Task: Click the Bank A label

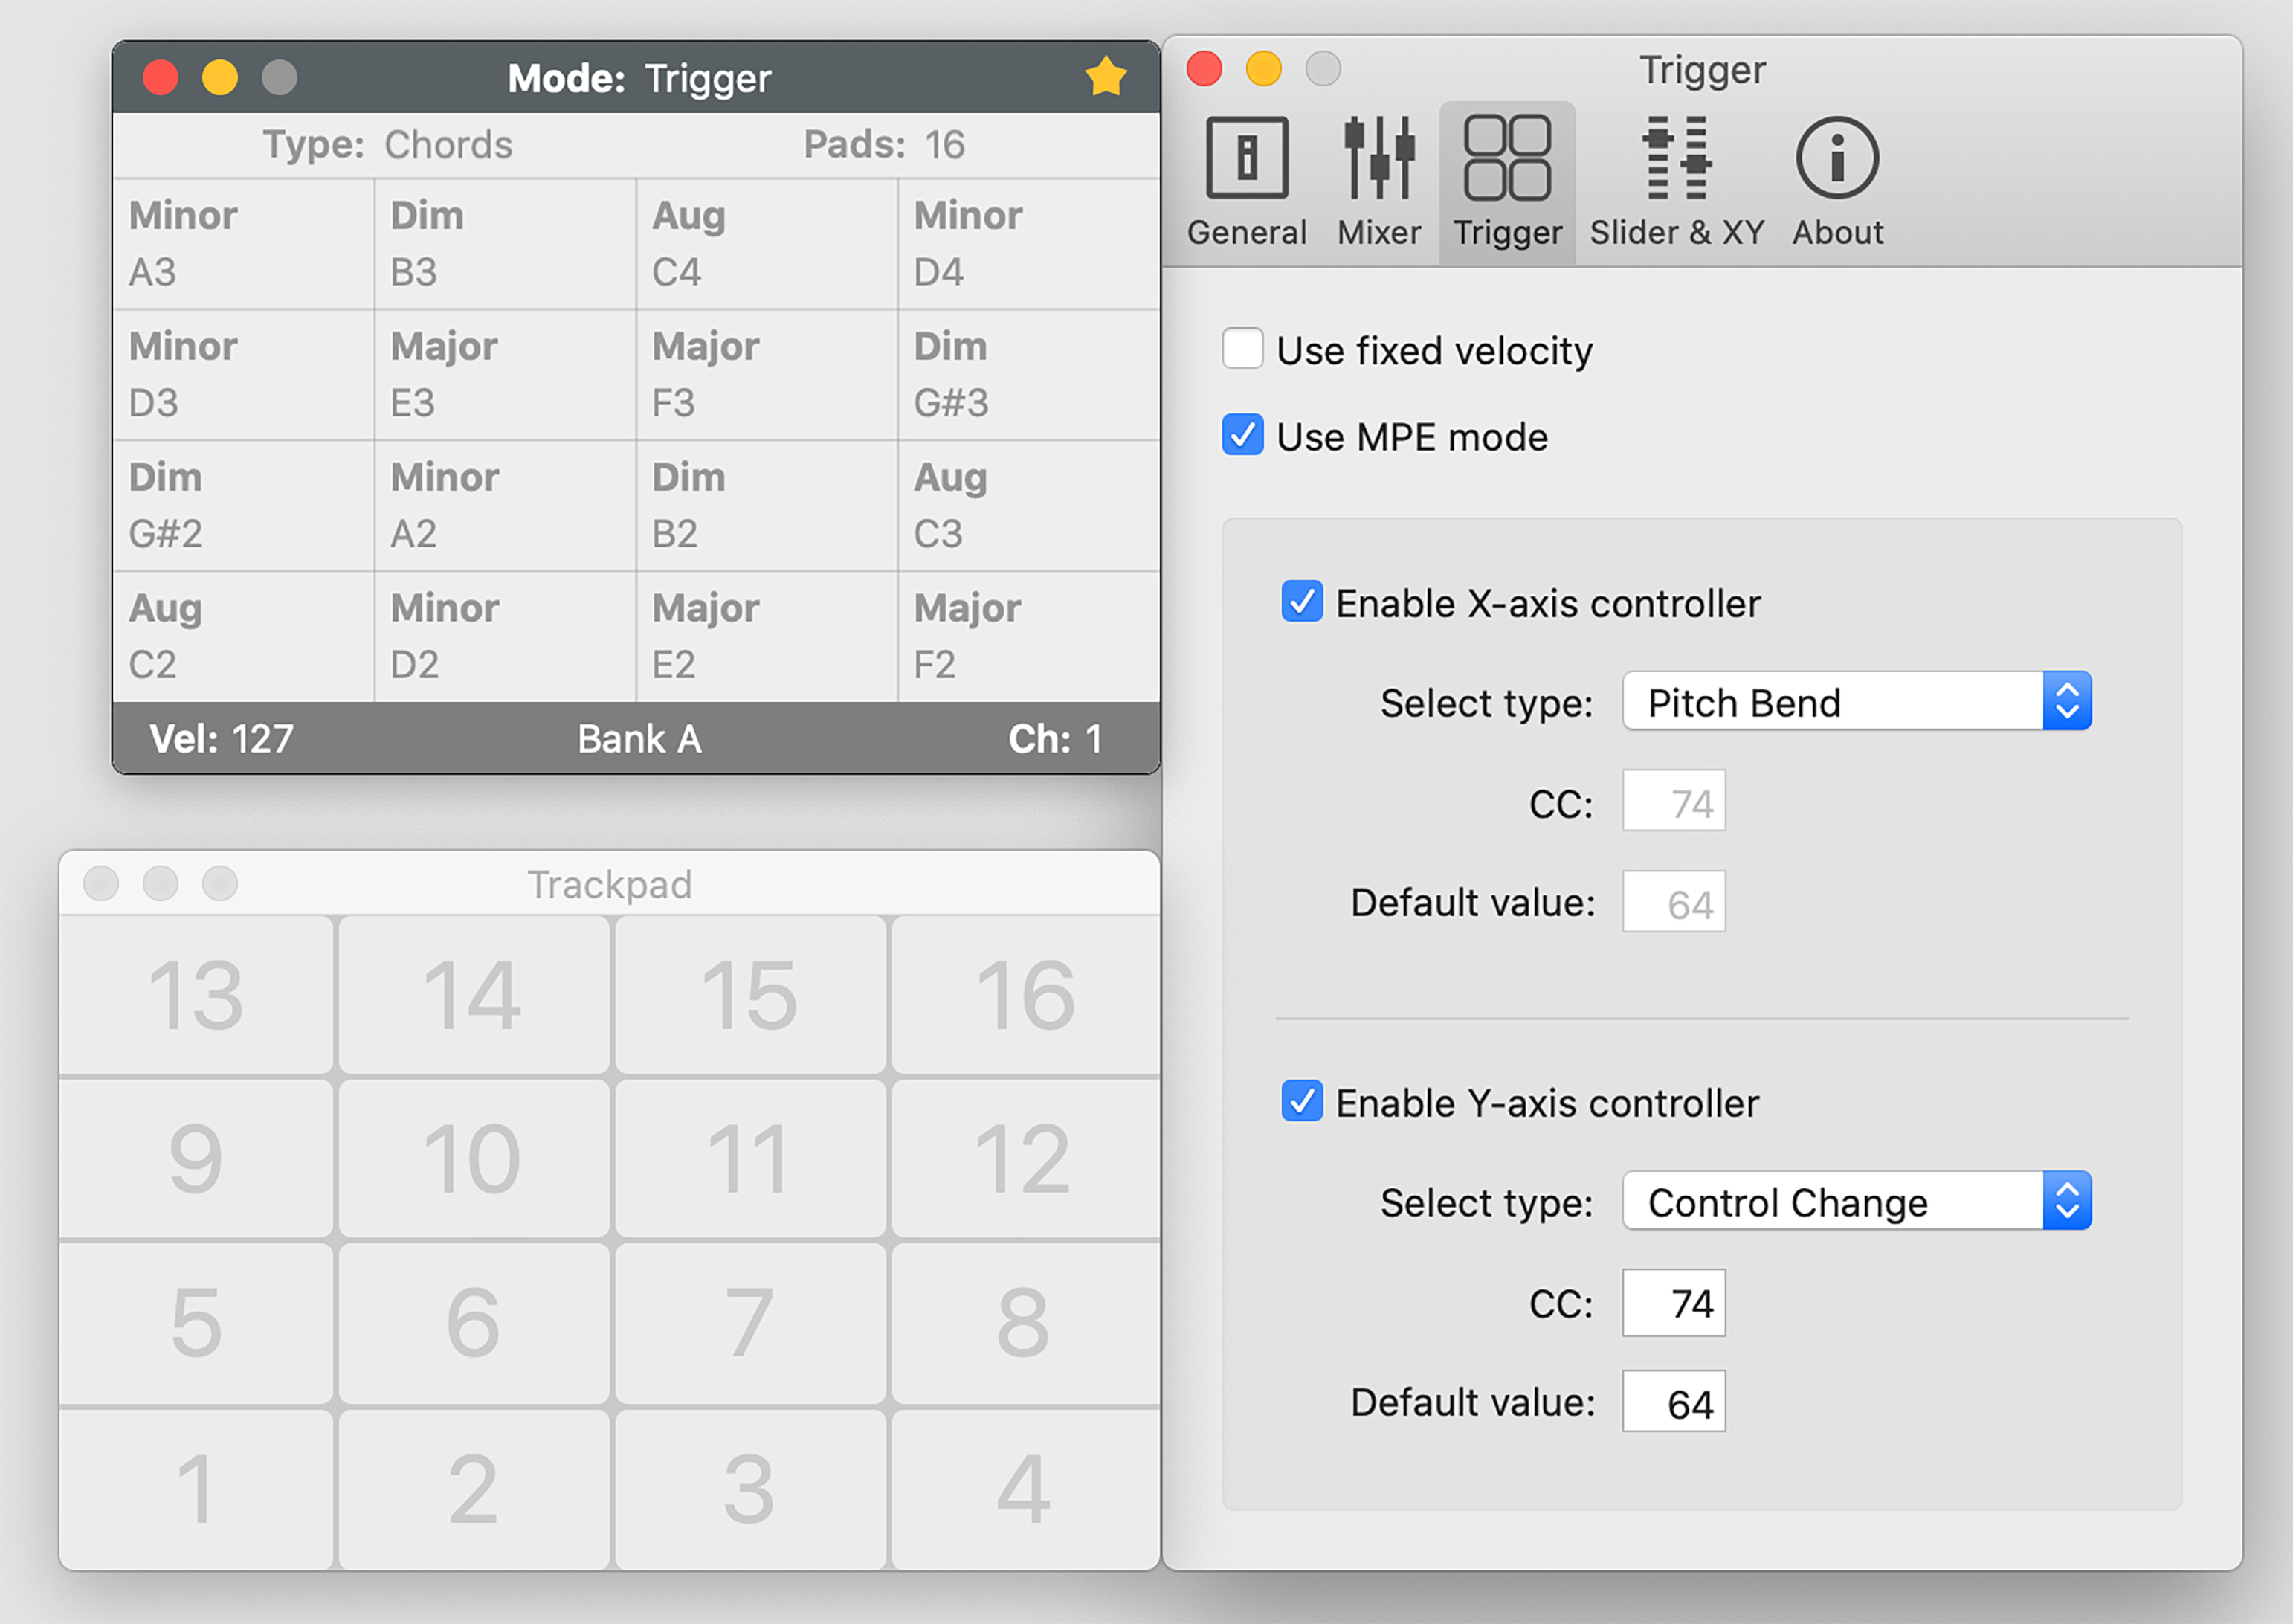Action: 639,739
